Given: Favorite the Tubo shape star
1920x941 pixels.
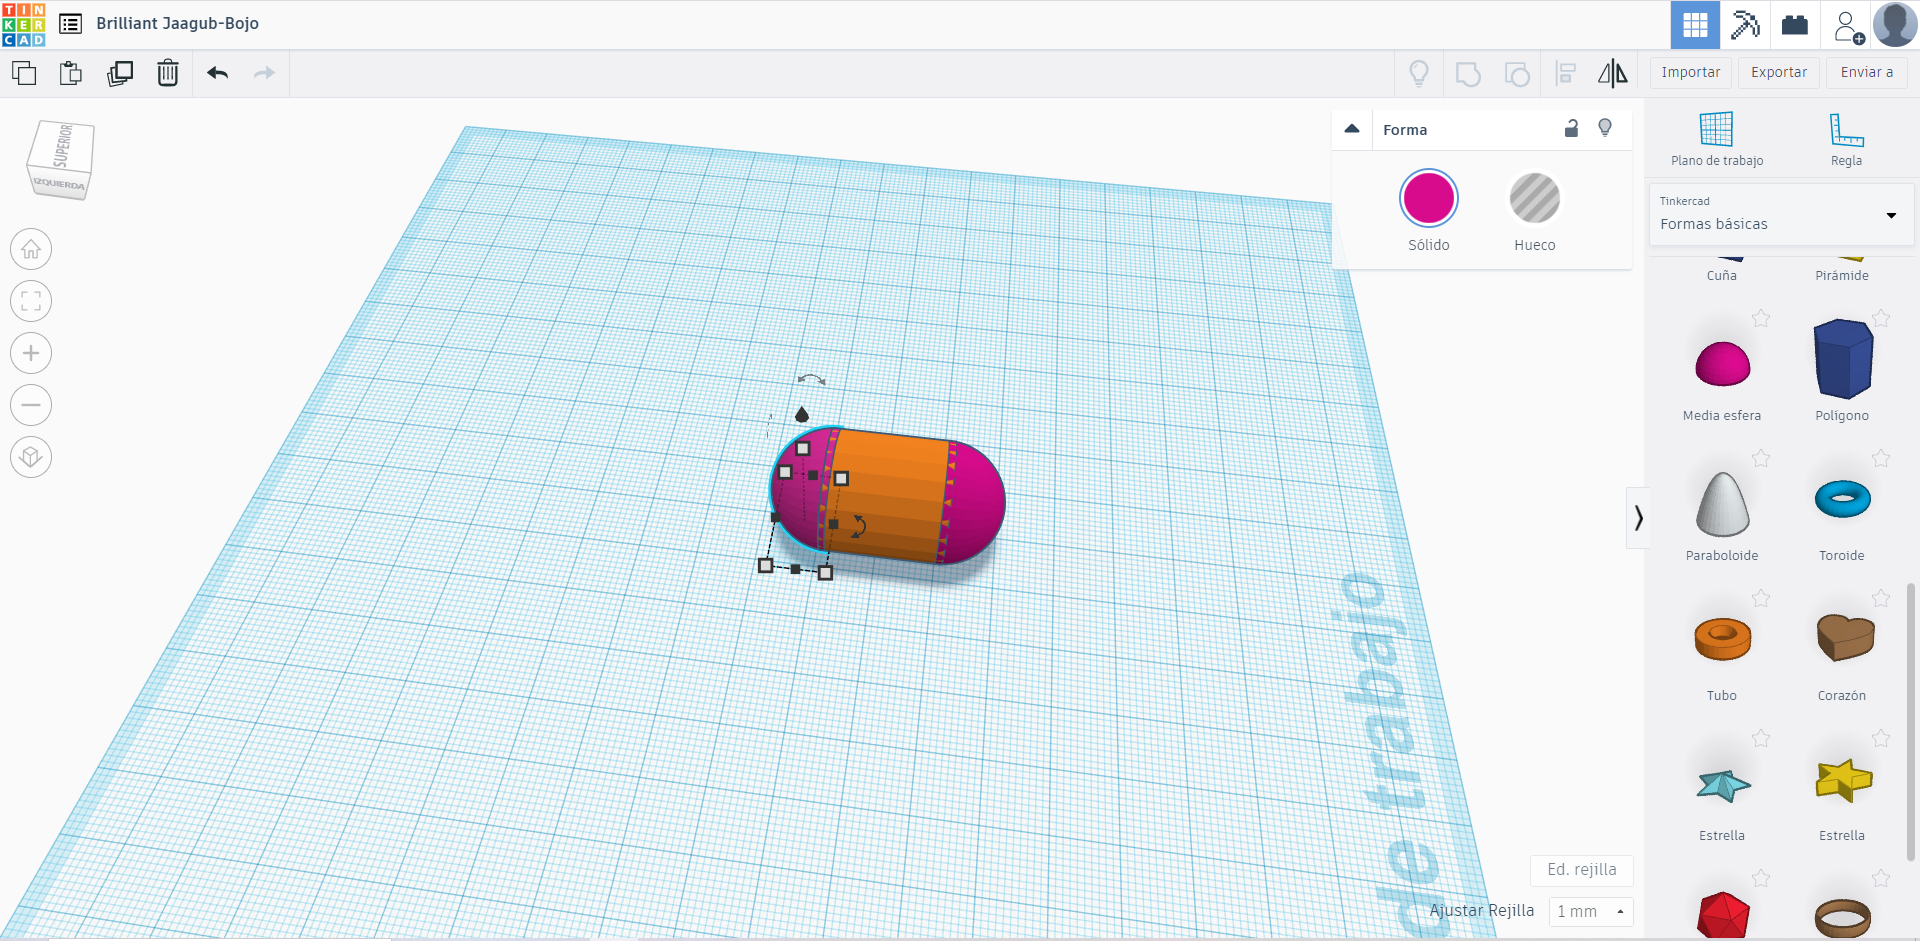Looking at the screenshot, I should 1761,598.
